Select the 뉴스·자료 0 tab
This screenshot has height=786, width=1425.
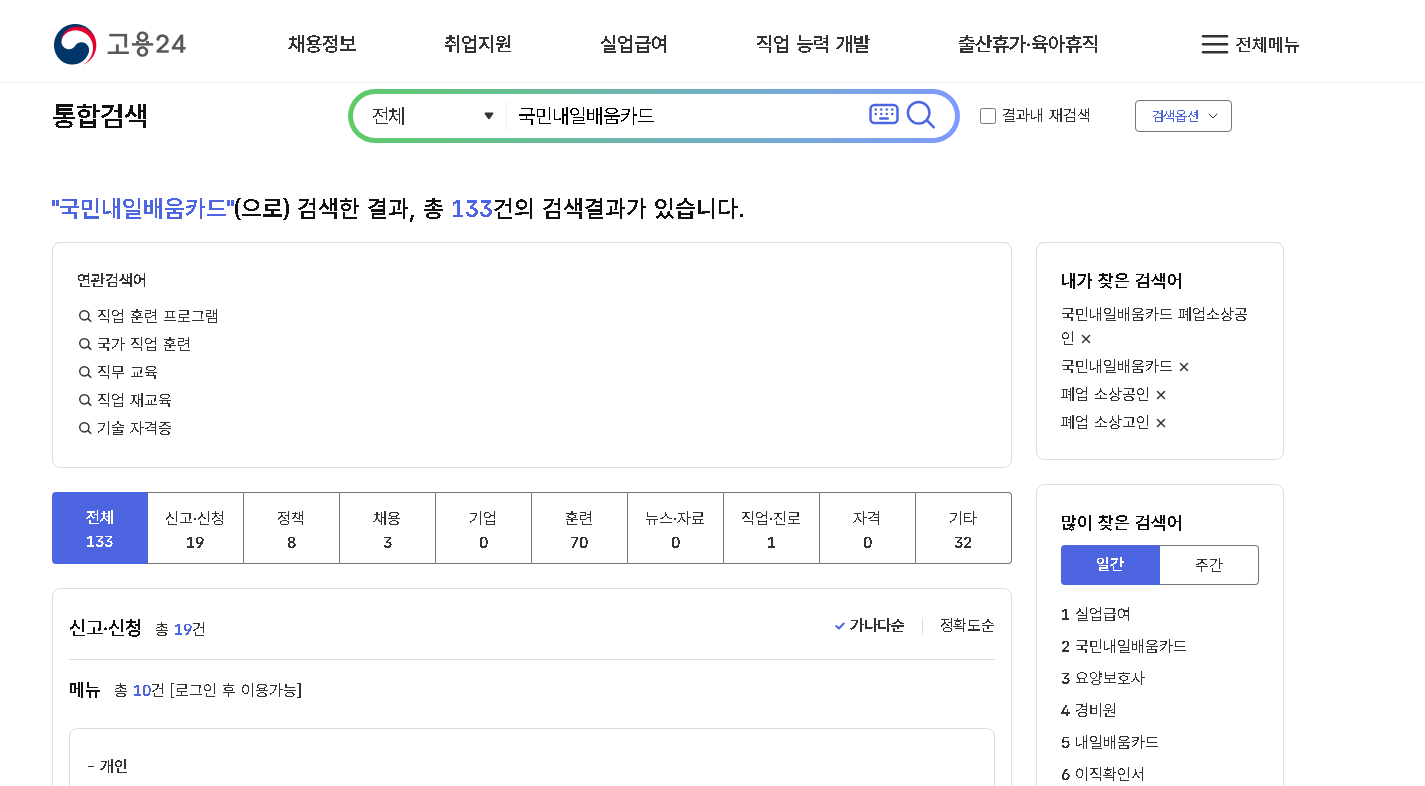pyautogui.click(x=675, y=528)
